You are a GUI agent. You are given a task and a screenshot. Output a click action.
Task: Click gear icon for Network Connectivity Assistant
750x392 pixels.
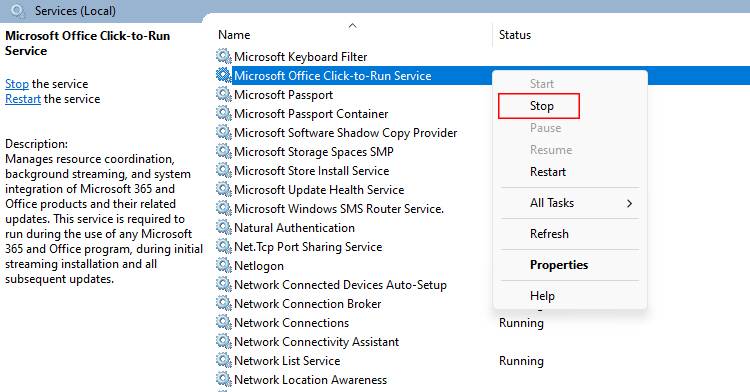pyautogui.click(x=223, y=341)
